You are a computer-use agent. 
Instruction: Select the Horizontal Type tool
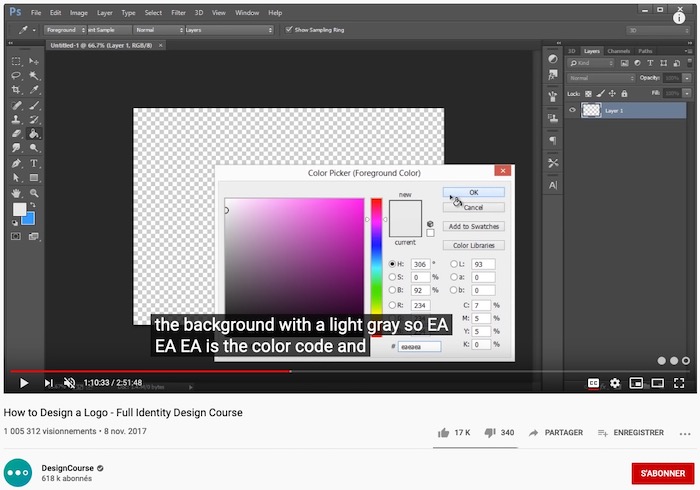pos(34,163)
